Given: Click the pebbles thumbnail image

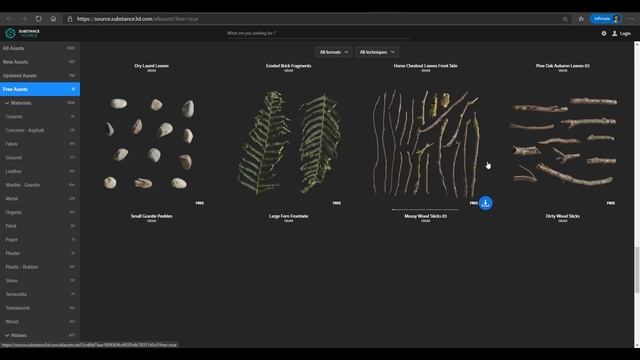Looking at the screenshot, I should pyautogui.click(x=149, y=143).
